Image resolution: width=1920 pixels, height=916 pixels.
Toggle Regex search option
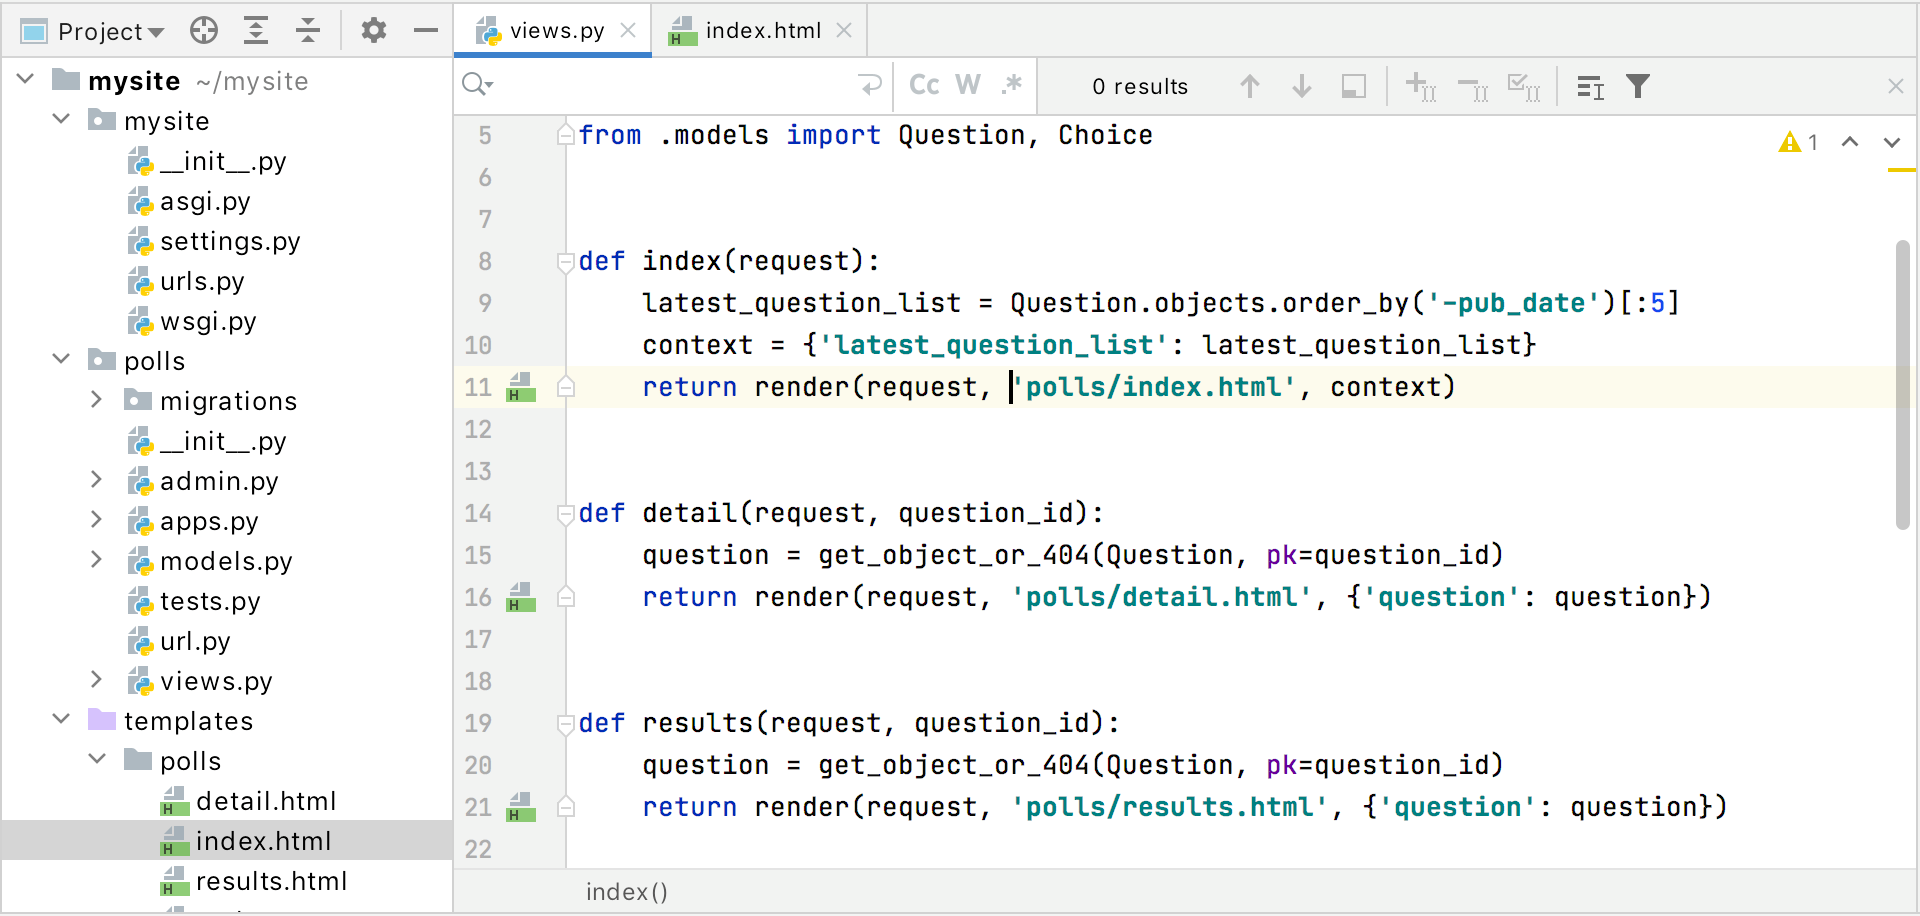[1012, 86]
